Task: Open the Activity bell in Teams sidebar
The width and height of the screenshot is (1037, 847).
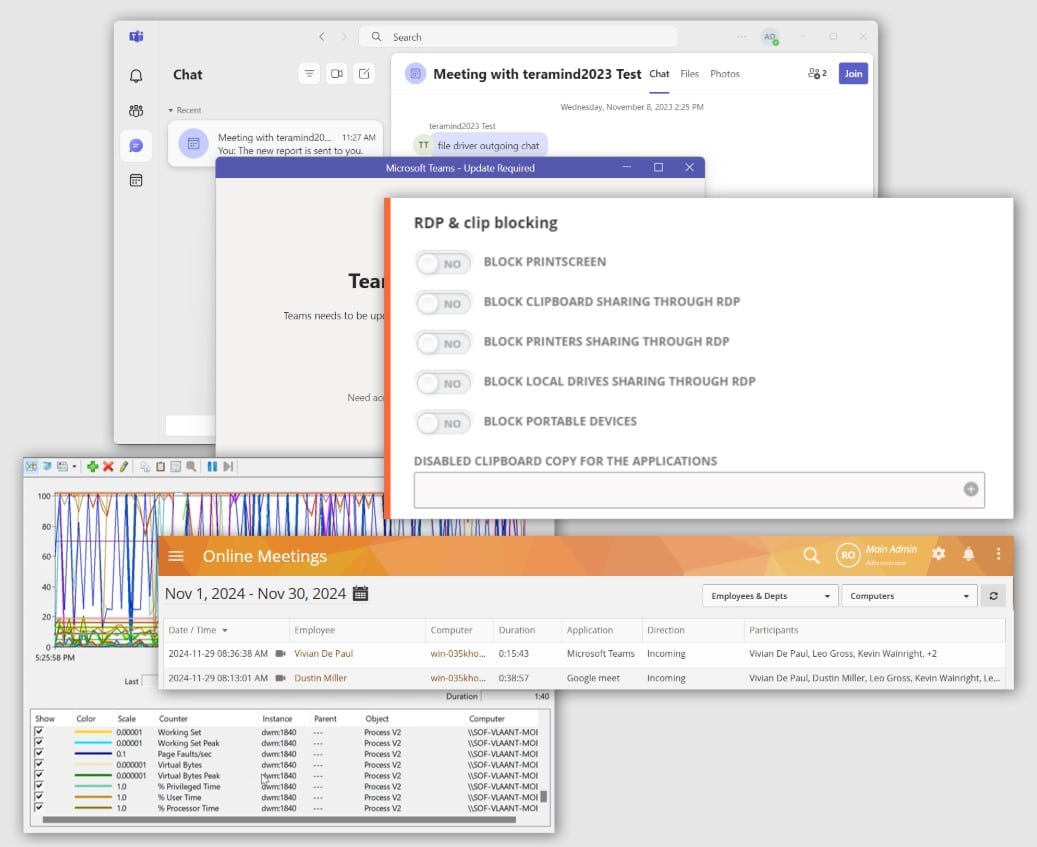Action: (136, 76)
